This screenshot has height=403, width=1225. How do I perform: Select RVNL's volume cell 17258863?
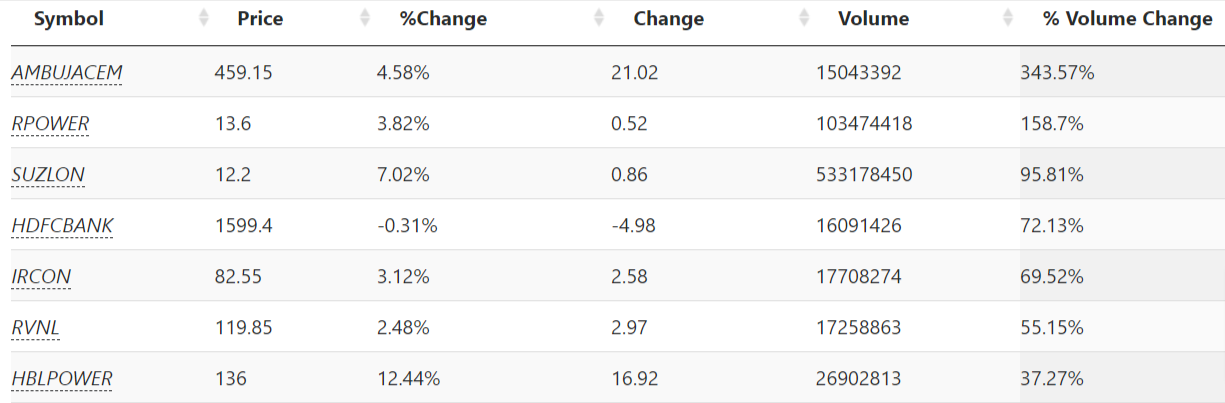pos(859,328)
